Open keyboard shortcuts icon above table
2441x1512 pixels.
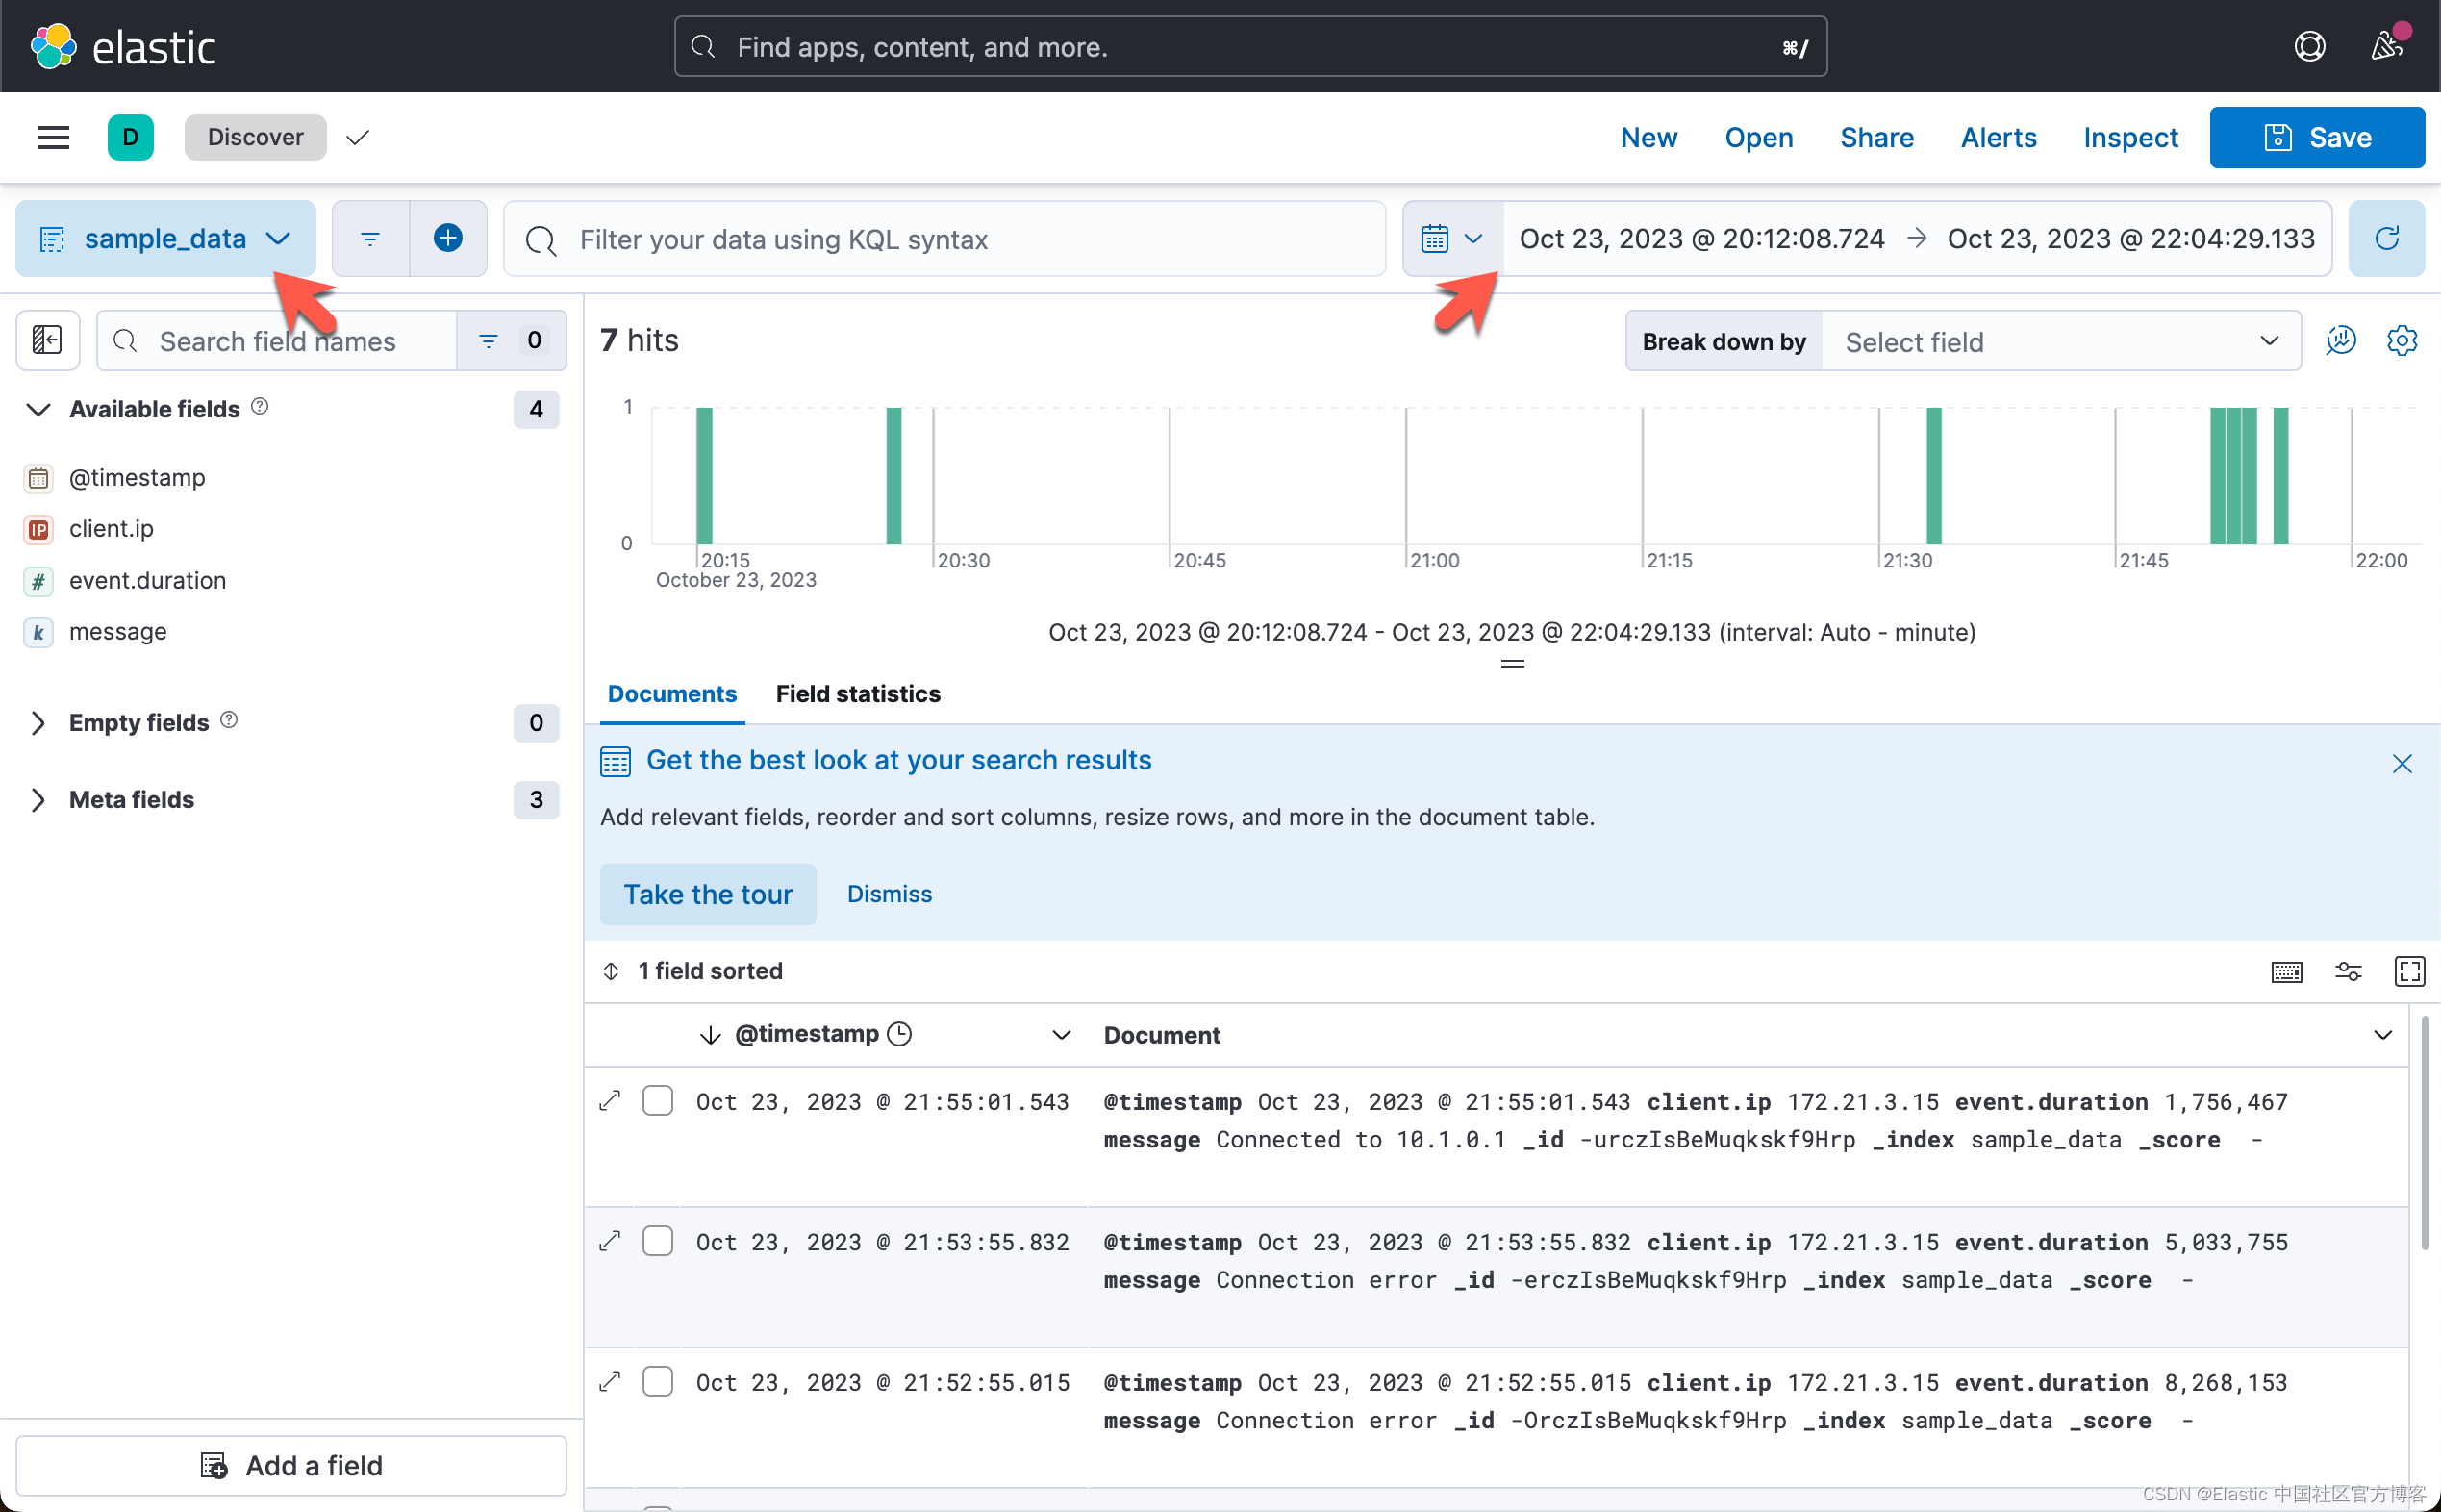[2286, 971]
